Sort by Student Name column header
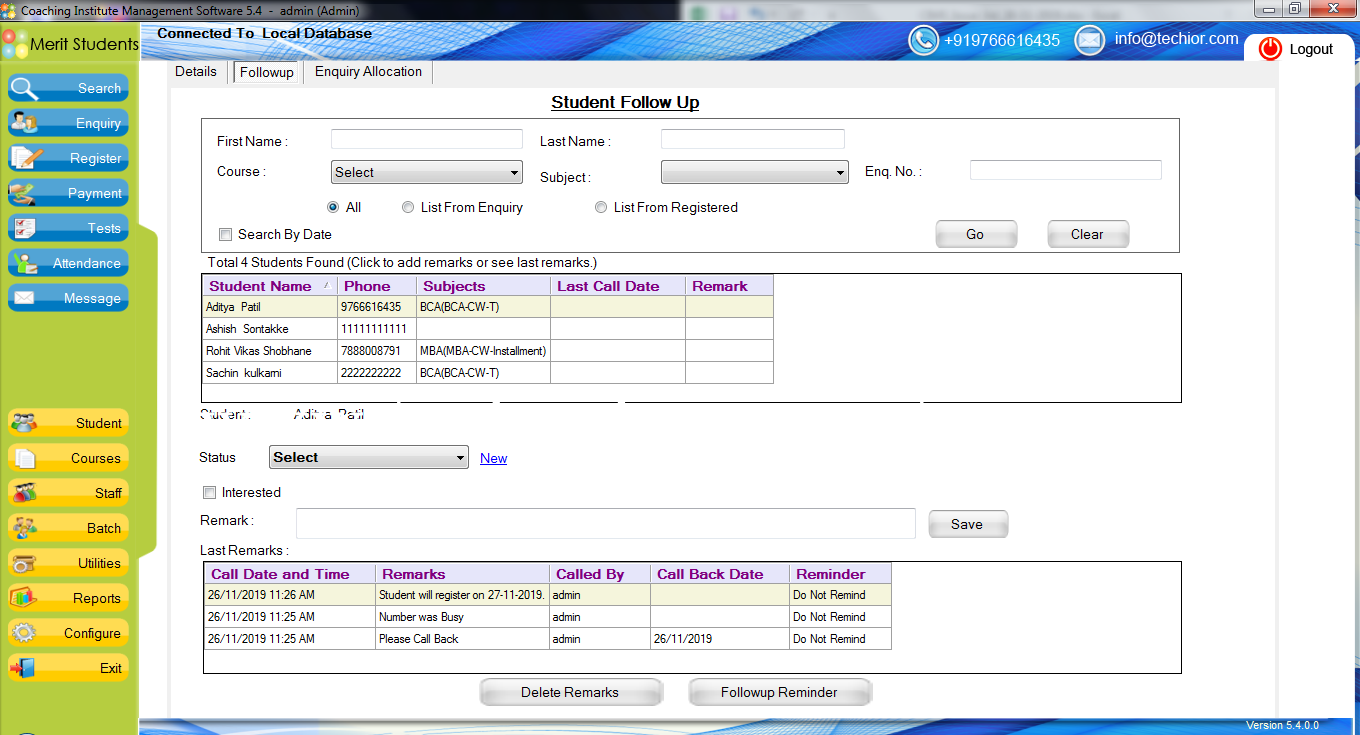Screen dimensions: 1360x735 click(270, 286)
